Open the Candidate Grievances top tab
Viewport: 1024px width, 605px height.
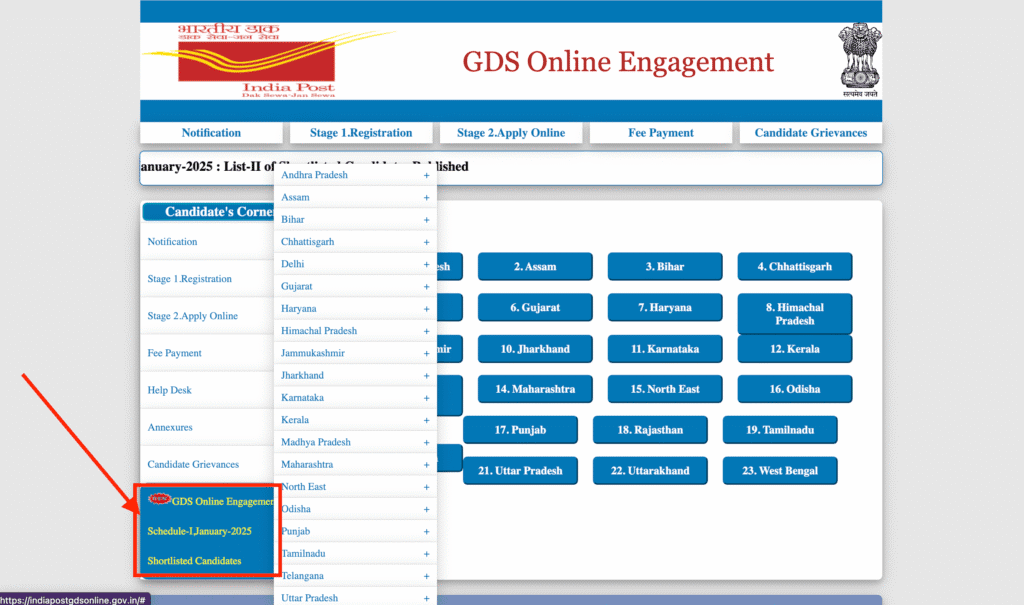[810, 133]
